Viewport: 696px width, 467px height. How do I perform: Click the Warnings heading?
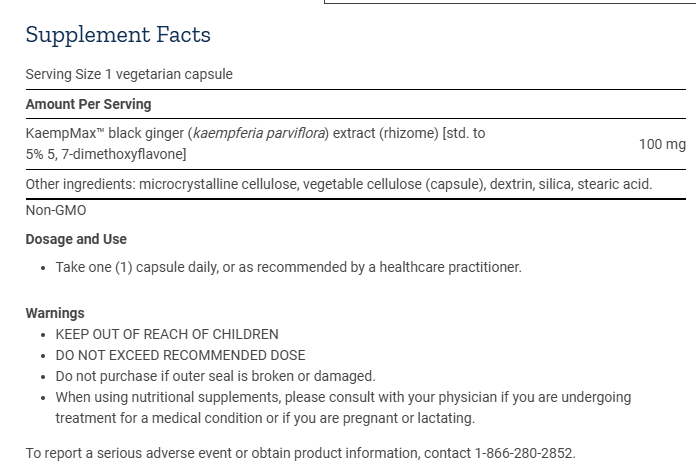55,313
